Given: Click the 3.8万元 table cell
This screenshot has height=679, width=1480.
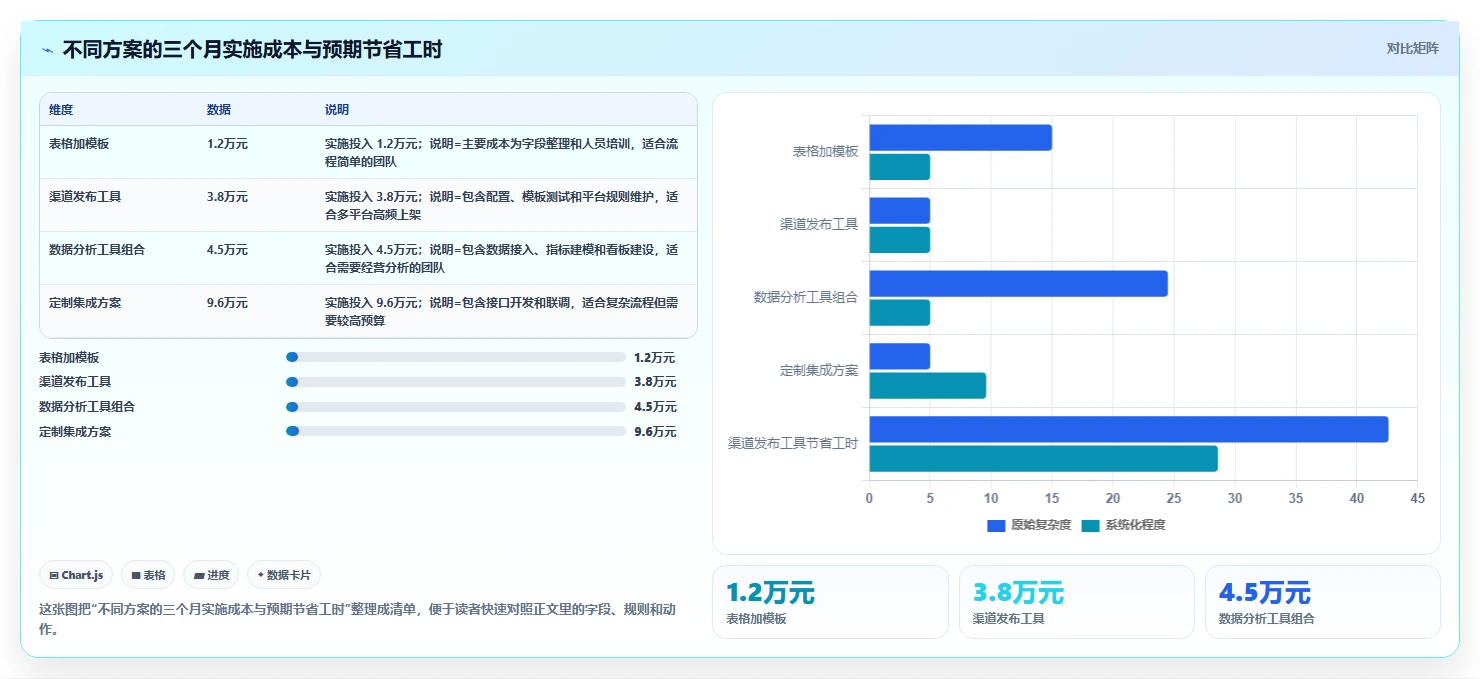Looking at the screenshot, I should coord(227,197).
